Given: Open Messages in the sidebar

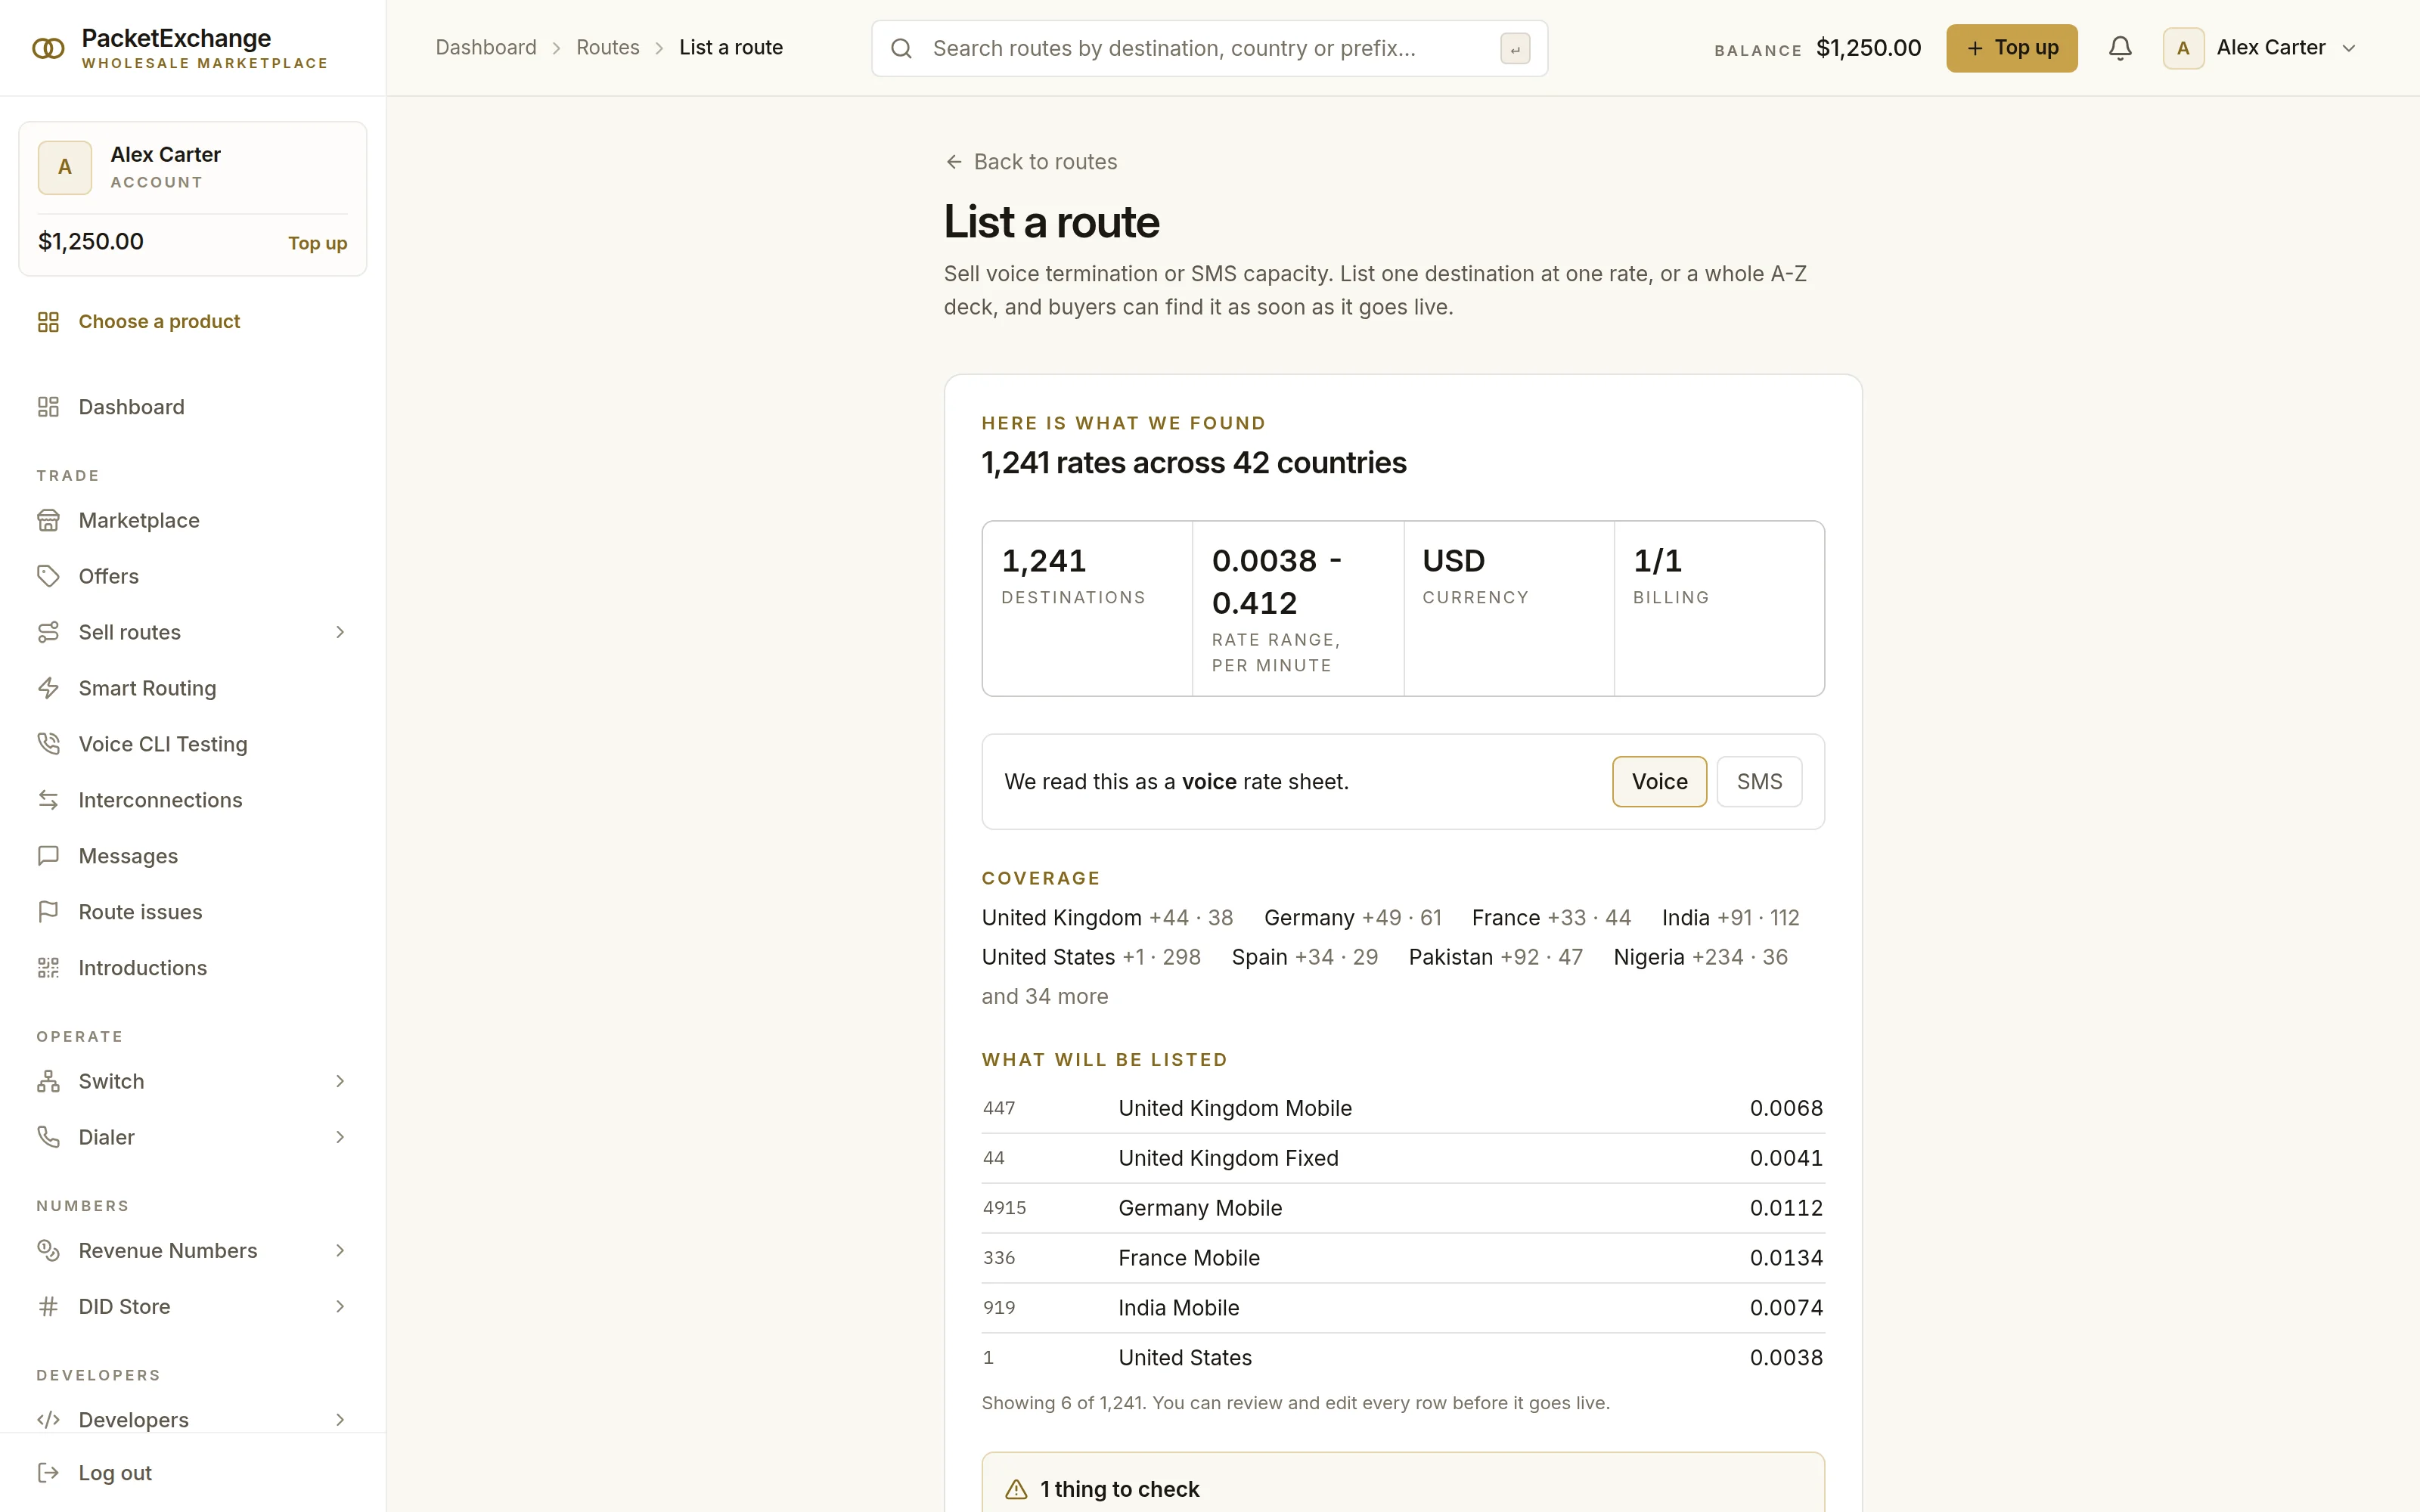Looking at the screenshot, I should coord(193,856).
